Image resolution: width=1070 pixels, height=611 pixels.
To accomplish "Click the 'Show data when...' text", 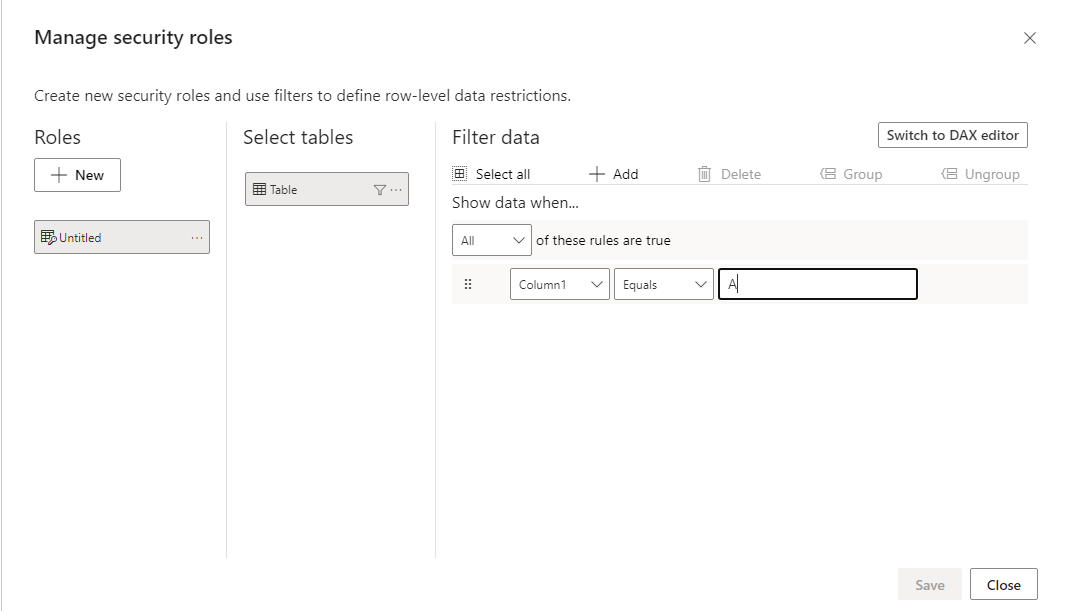I will click(x=515, y=203).
